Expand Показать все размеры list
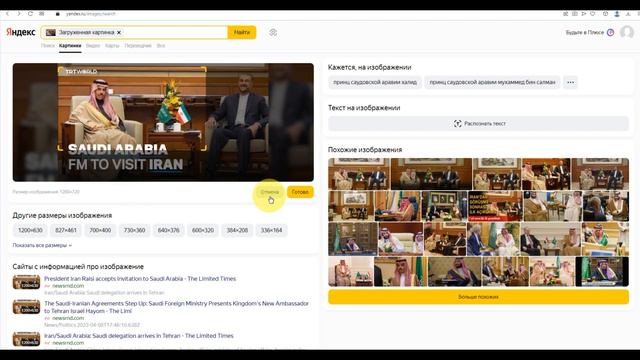The width and height of the screenshot is (640, 360). pyautogui.click(x=42, y=245)
